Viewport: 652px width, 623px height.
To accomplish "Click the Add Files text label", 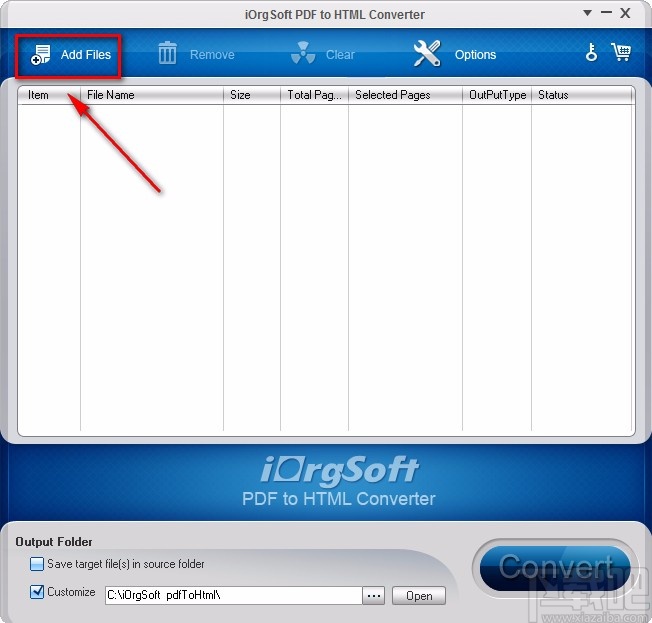I will pyautogui.click(x=86, y=55).
